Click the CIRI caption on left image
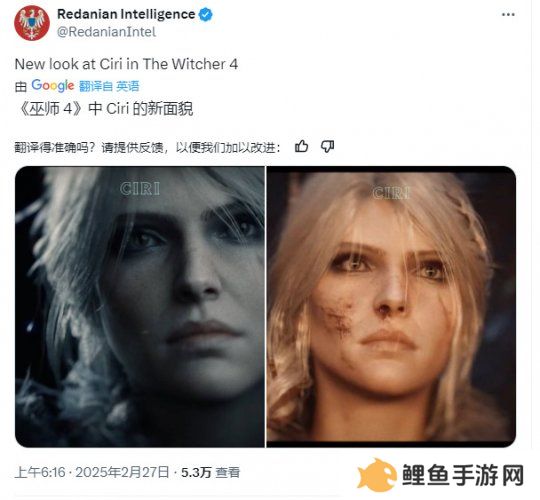Screen dimensions: 540x500 pos(140,189)
